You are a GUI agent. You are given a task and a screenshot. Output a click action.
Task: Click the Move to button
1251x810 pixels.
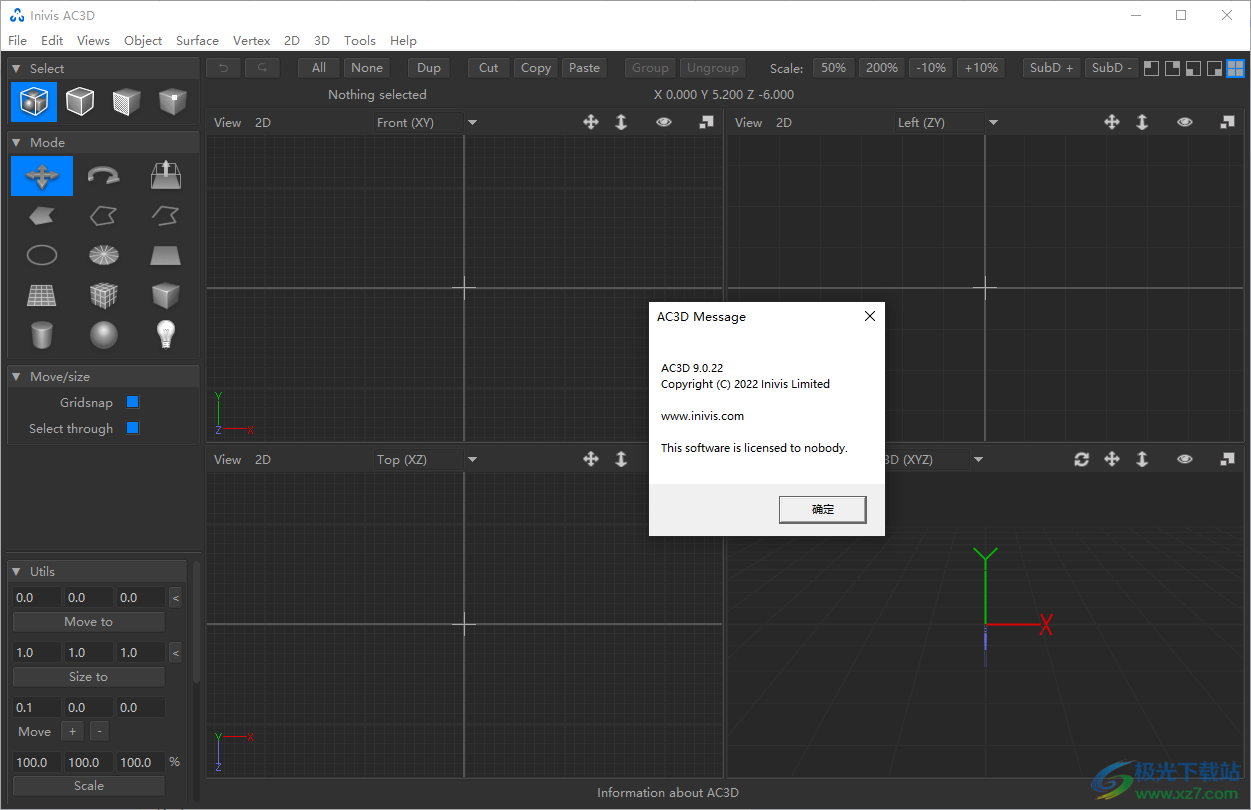tap(88, 622)
